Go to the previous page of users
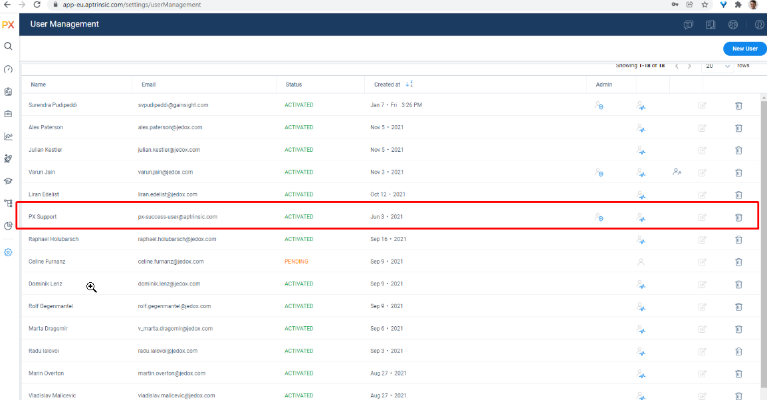Screen dimensions: 768x401 coord(676,66)
